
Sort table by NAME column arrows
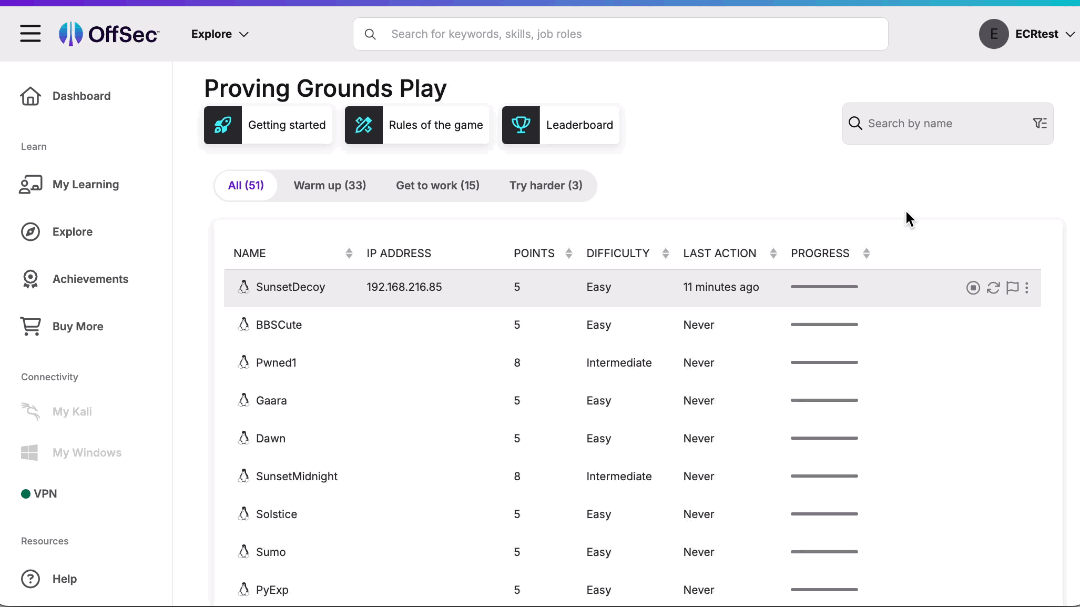click(x=349, y=253)
